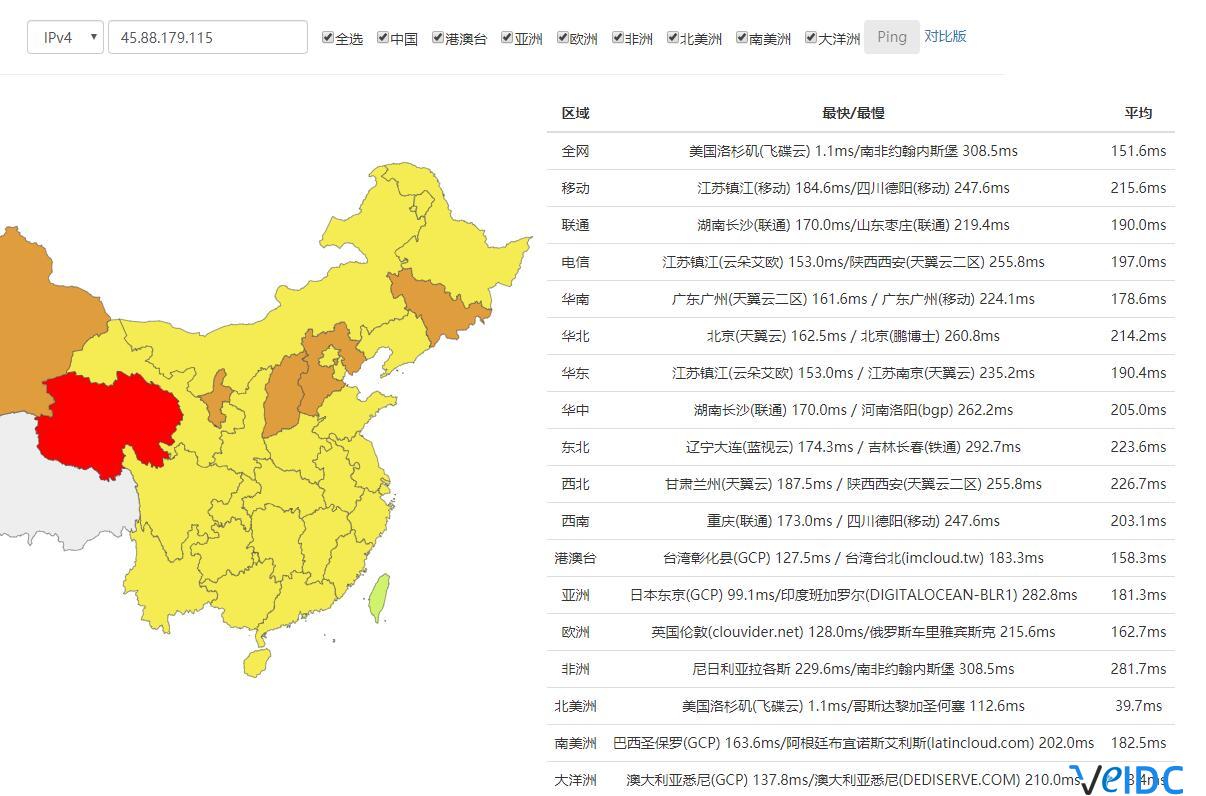The width and height of the screenshot is (1206, 796).
Task: Toggle the 全选 select-all checkbox
Action: click(328, 38)
